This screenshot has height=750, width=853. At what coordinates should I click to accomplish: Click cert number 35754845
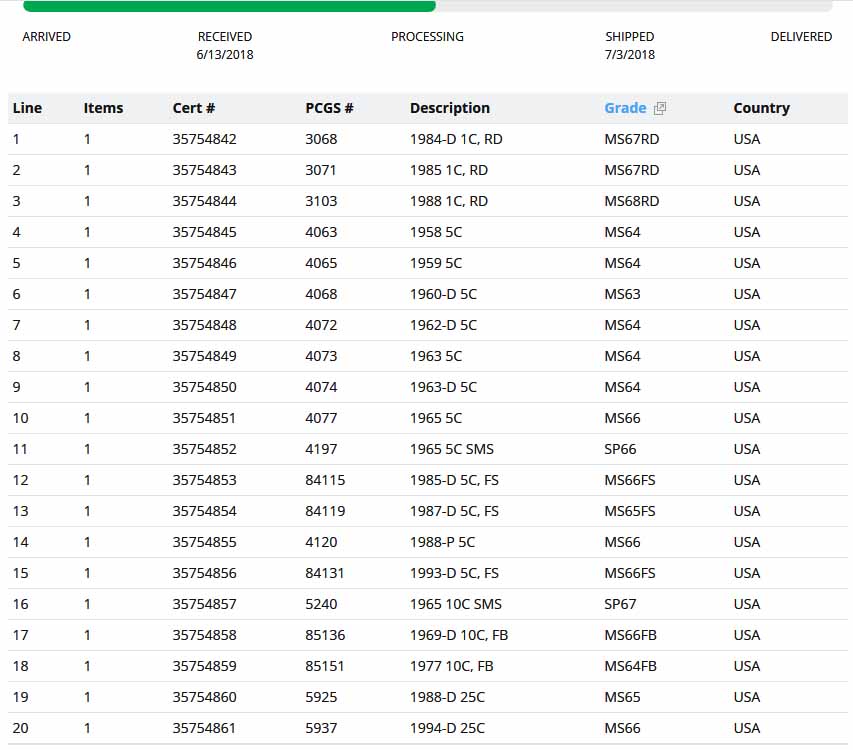tap(205, 232)
